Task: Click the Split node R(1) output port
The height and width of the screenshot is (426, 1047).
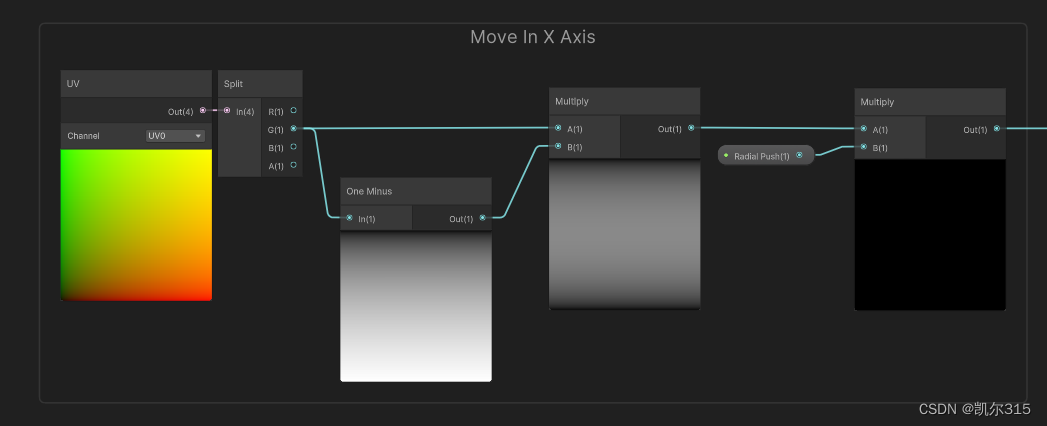Action: [x=293, y=110]
